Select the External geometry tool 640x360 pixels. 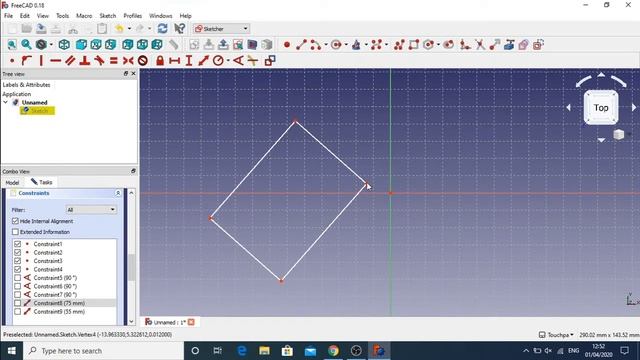click(x=509, y=44)
